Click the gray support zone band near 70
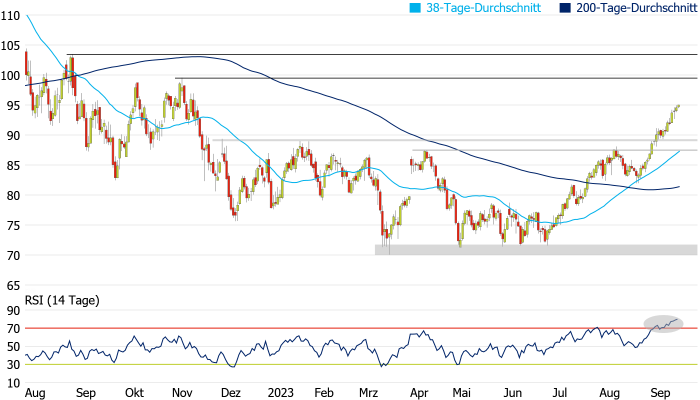The height and width of the screenshot is (400, 700). pos(536,250)
